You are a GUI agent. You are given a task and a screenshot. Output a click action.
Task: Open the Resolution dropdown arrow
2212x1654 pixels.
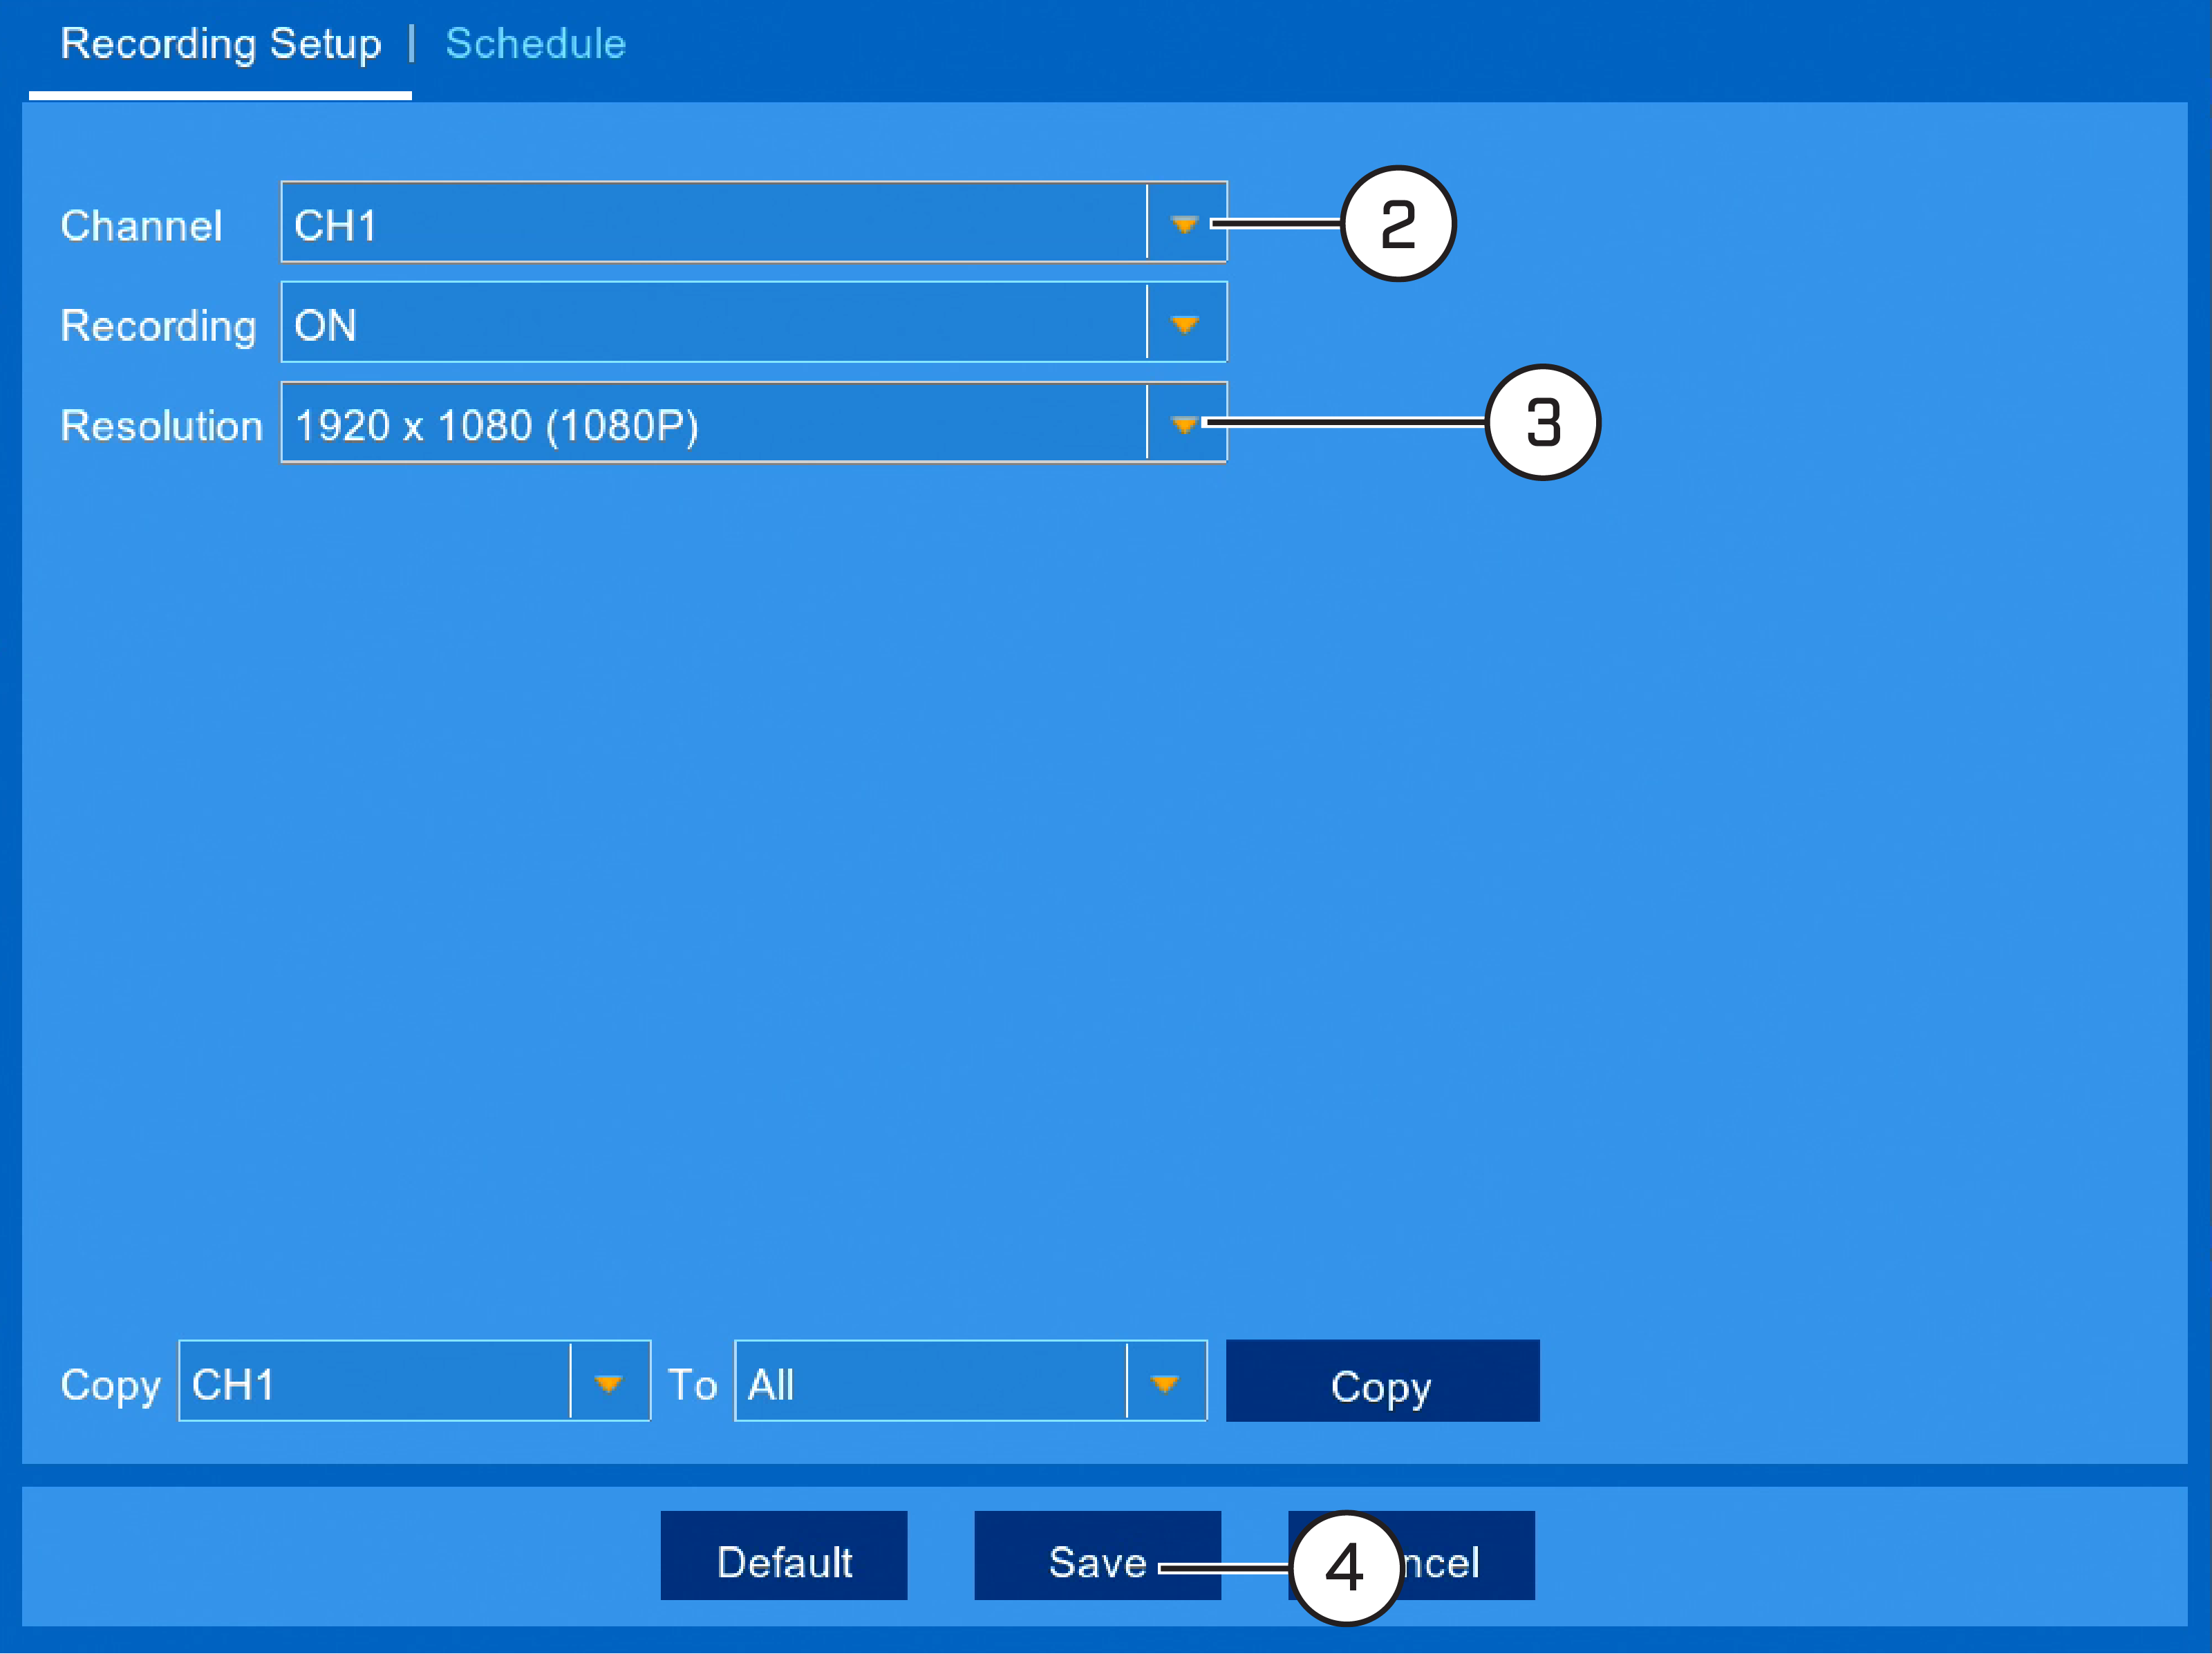point(1185,423)
